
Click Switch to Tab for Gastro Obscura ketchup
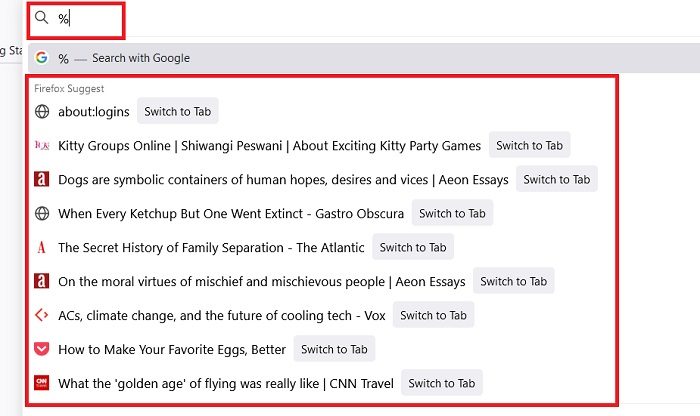(452, 213)
